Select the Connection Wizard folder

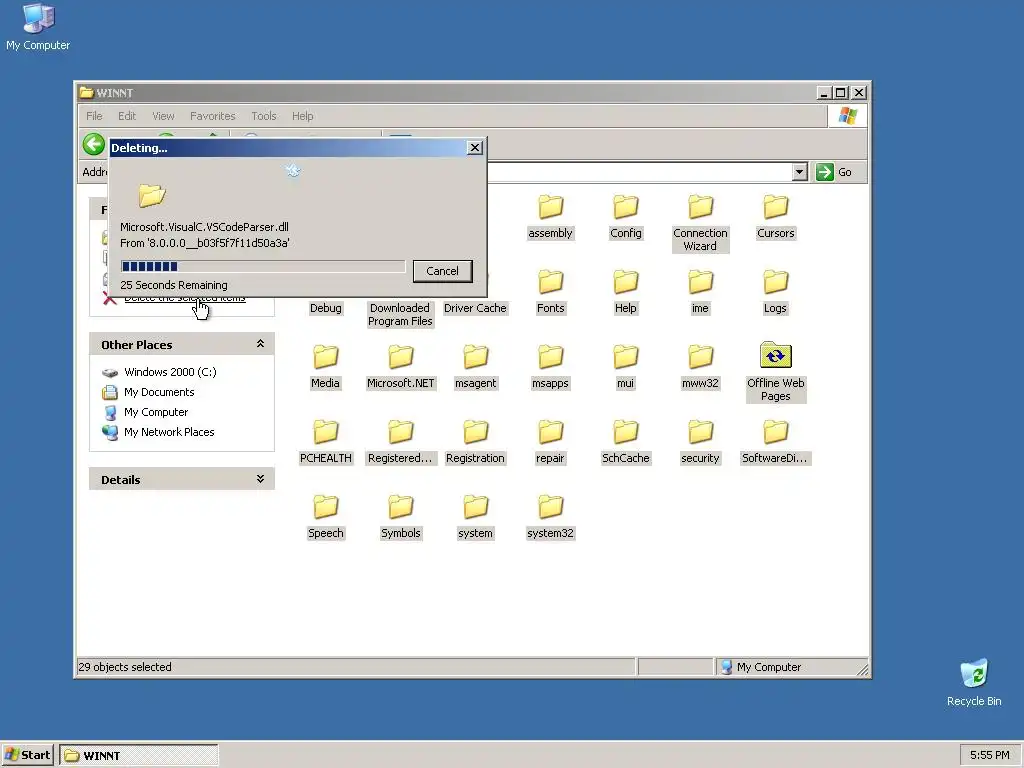tap(700, 224)
